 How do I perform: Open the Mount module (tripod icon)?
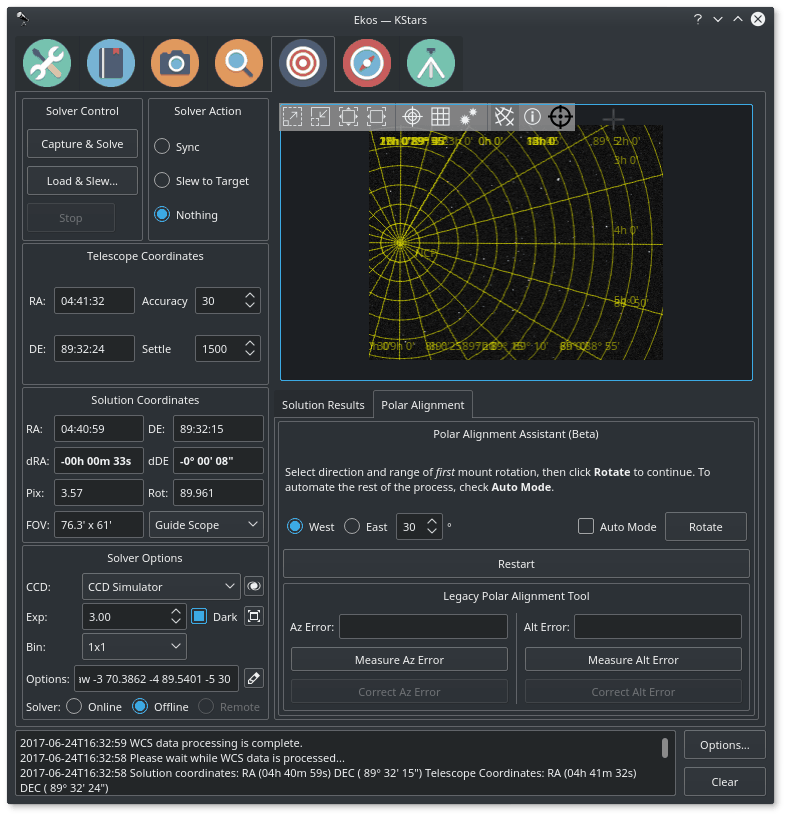(x=431, y=63)
